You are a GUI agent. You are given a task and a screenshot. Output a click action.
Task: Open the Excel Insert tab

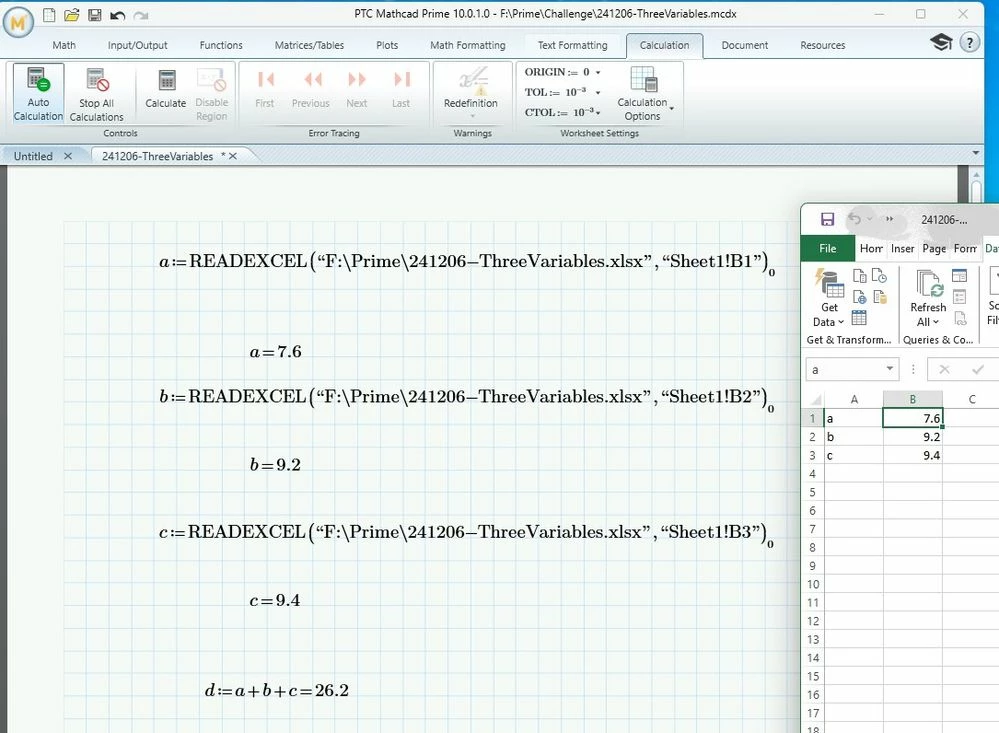(x=902, y=249)
